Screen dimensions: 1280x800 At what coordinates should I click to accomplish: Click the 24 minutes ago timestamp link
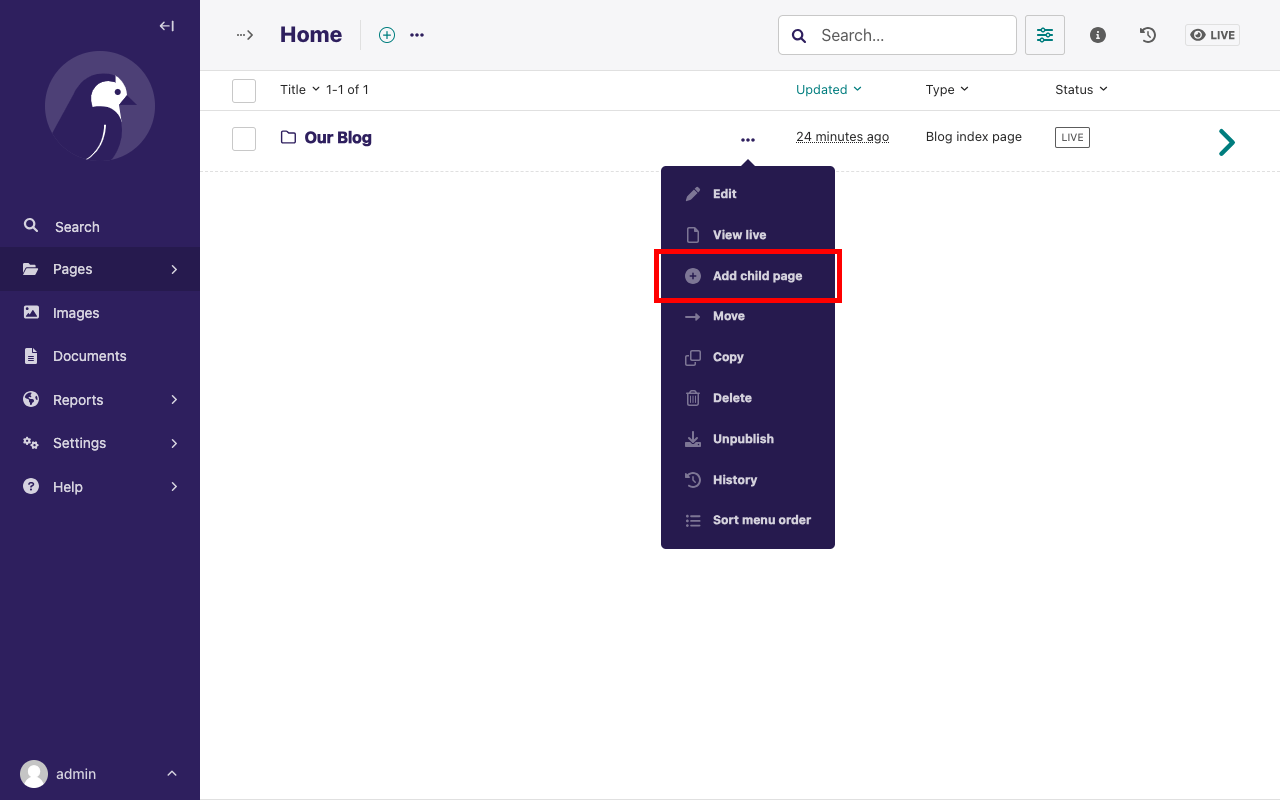coord(843,136)
